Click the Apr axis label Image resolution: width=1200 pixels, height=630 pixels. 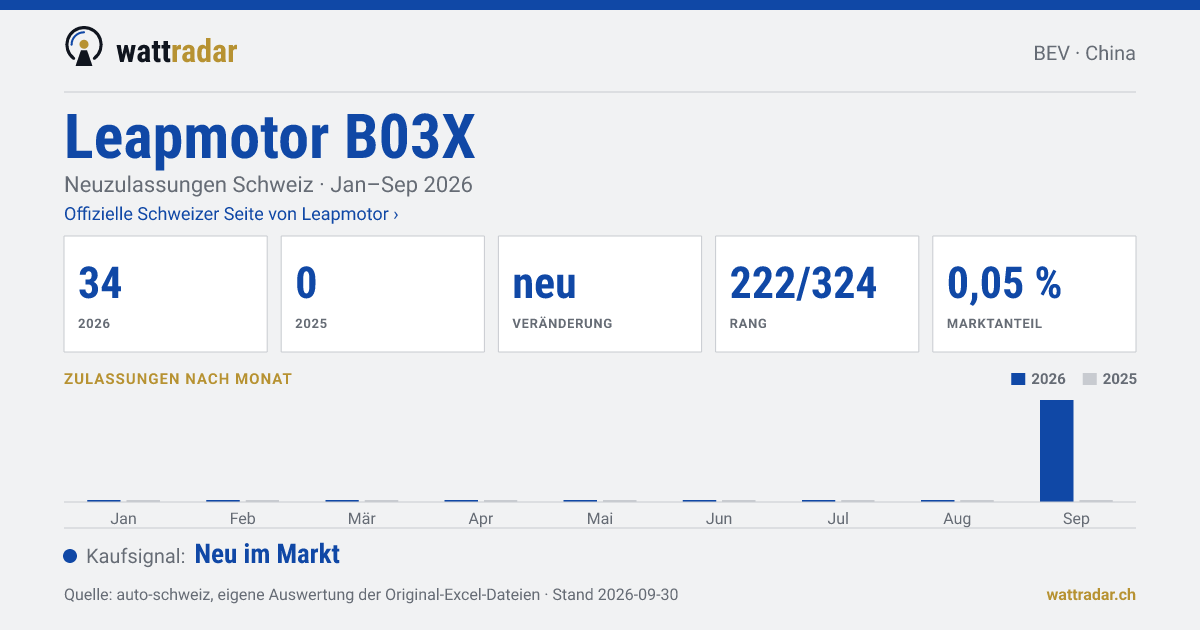tap(481, 518)
